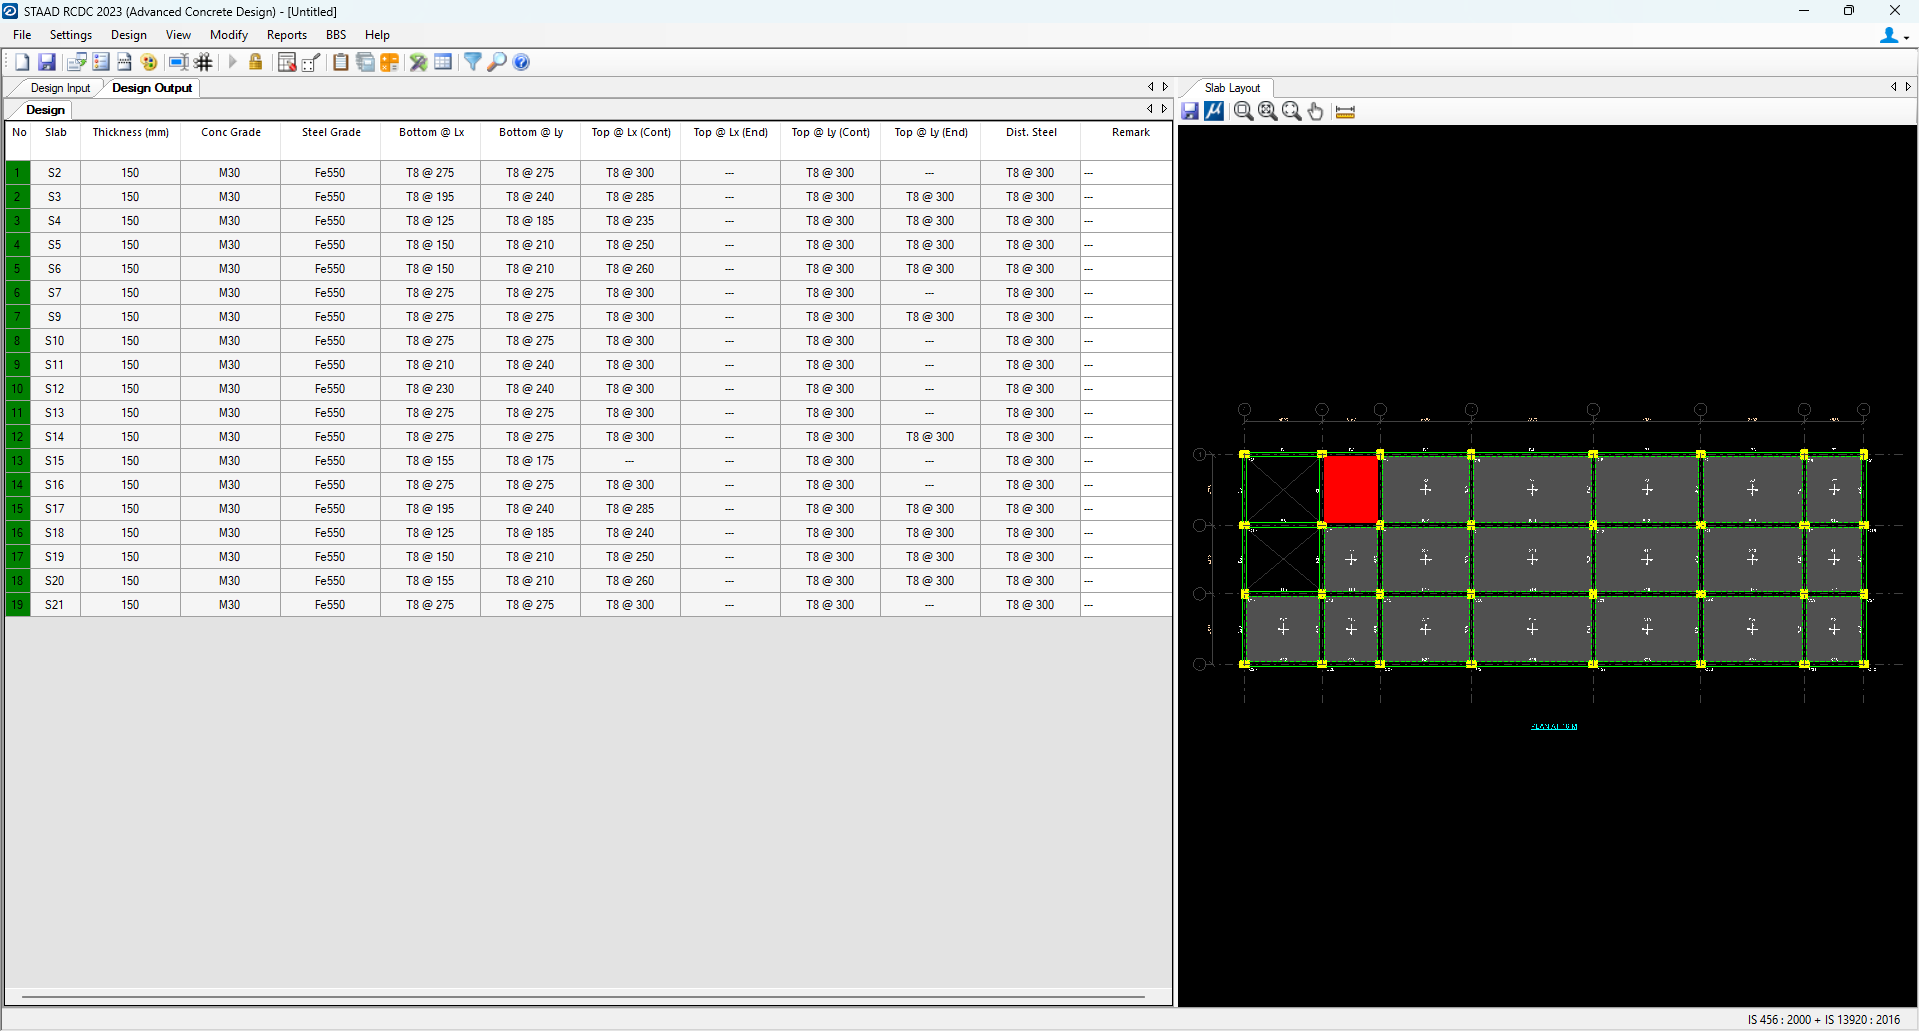The width and height of the screenshot is (1919, 1032).
Task: Switch to the Design Input tab
Action: 60,88
